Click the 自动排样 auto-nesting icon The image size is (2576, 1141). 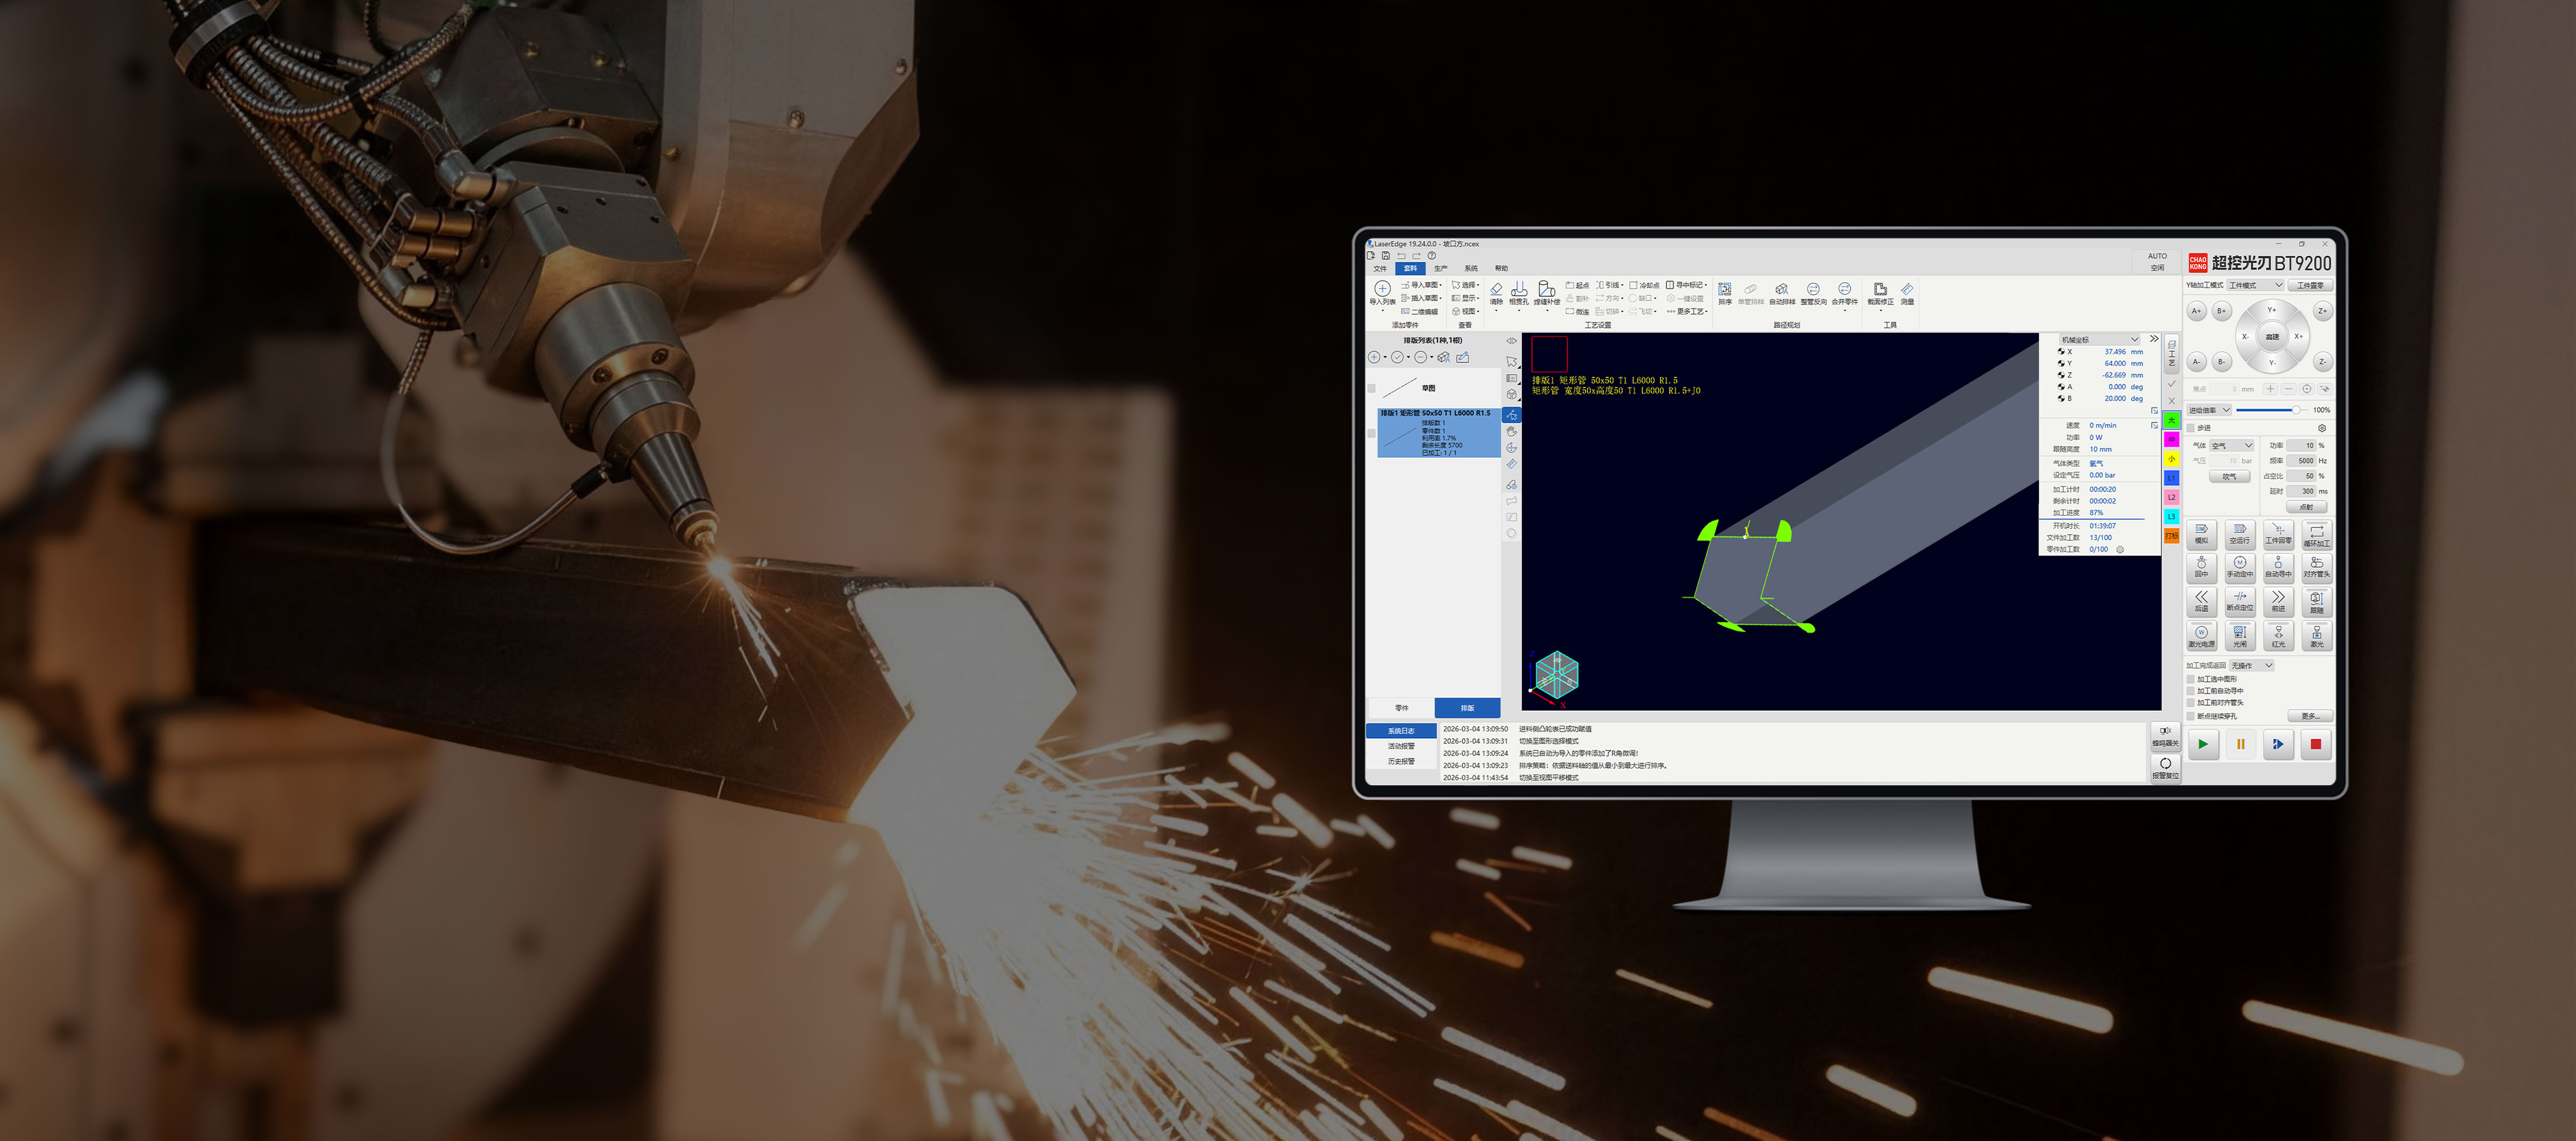pos(1781,290)
